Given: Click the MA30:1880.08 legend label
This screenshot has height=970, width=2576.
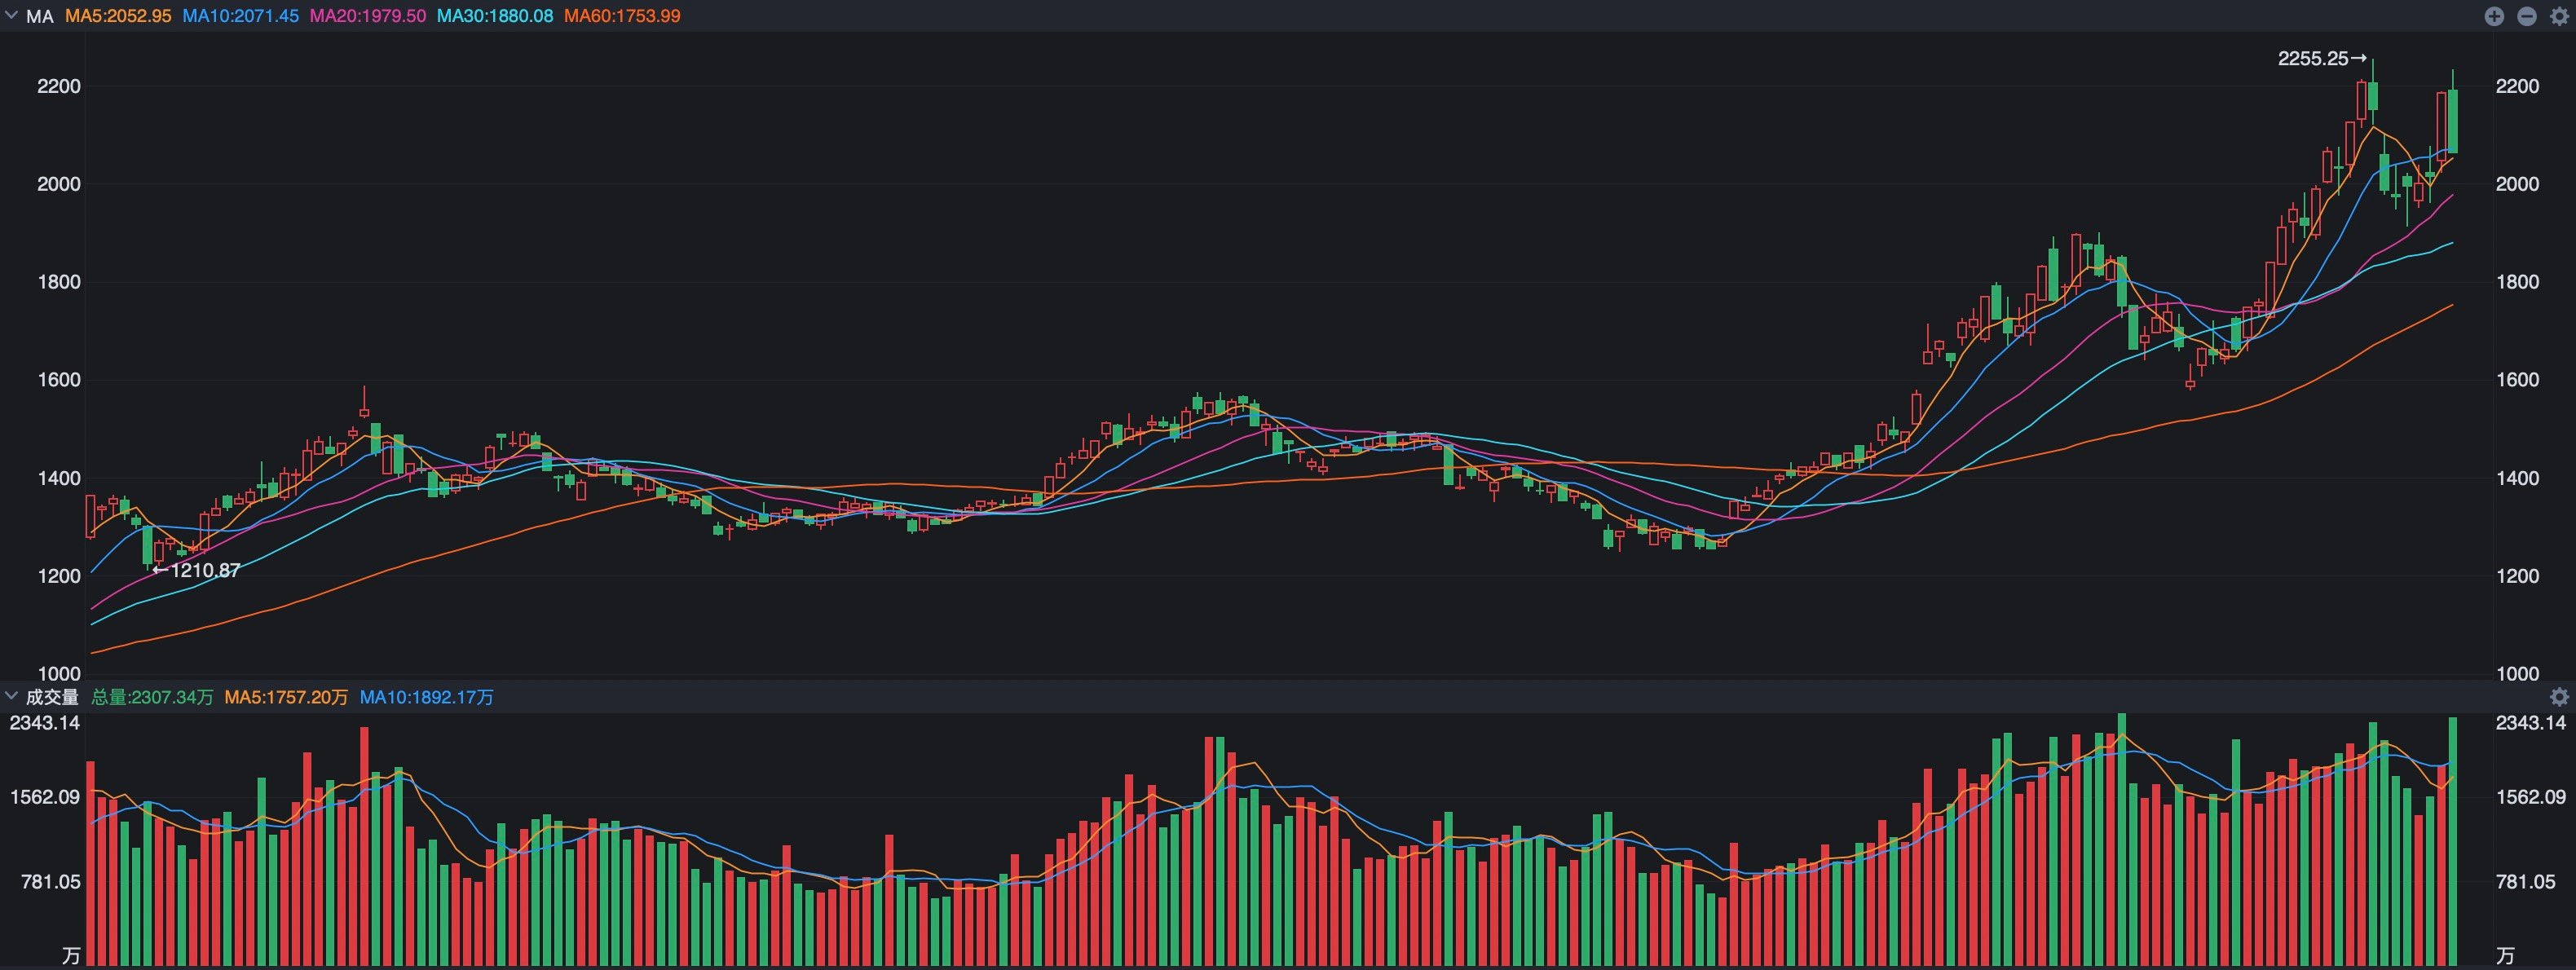Looking at the screenshot, I should (x=494, y=17).
